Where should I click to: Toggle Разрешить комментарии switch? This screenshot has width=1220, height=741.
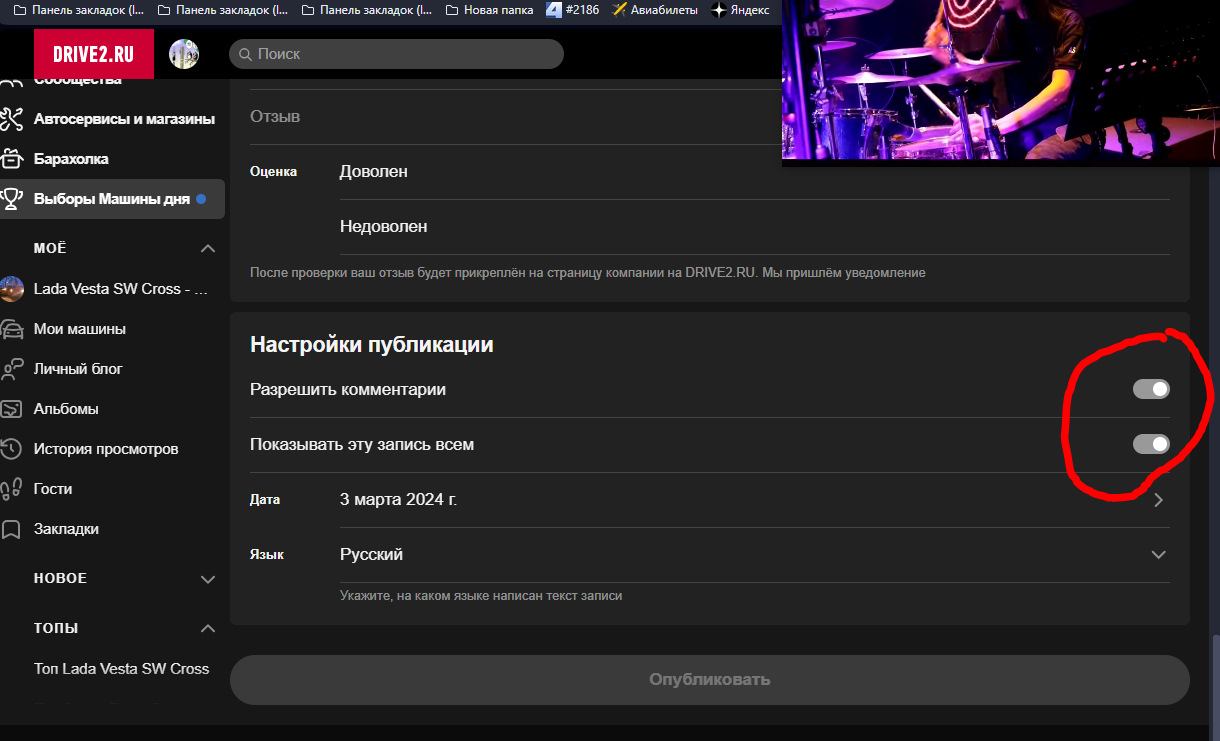click(x=1150, y=389)
